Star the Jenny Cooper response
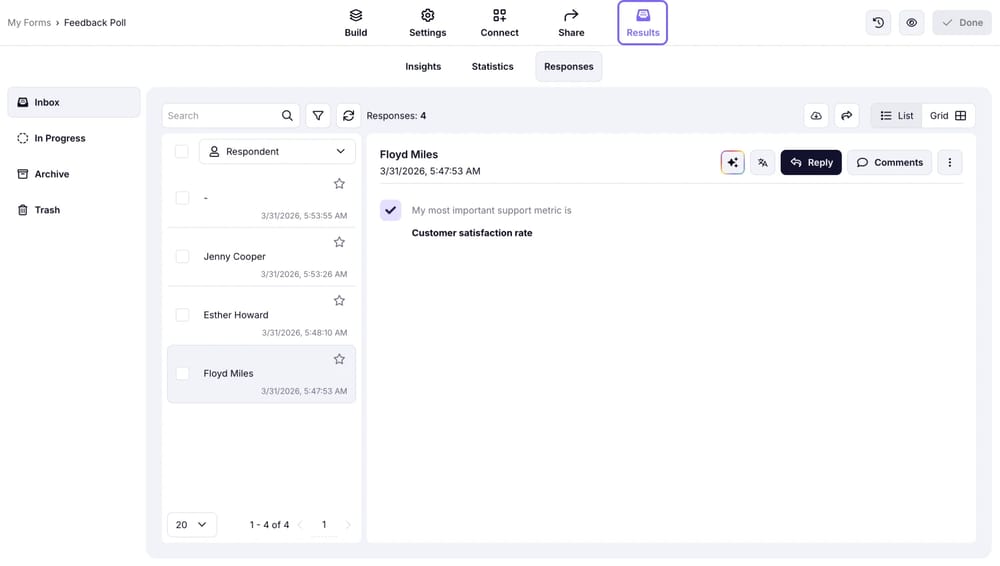This screenshot has height=566, width=1000. [339, 242]
